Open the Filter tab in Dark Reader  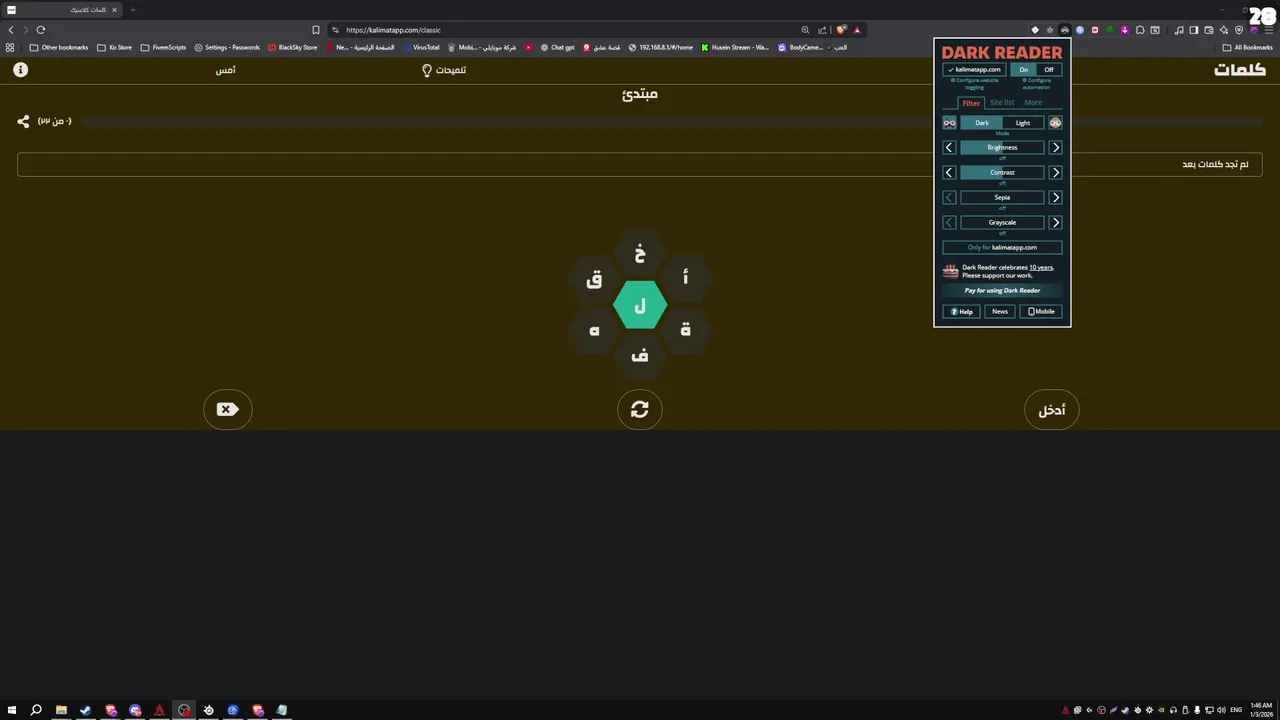click(971, 103)
